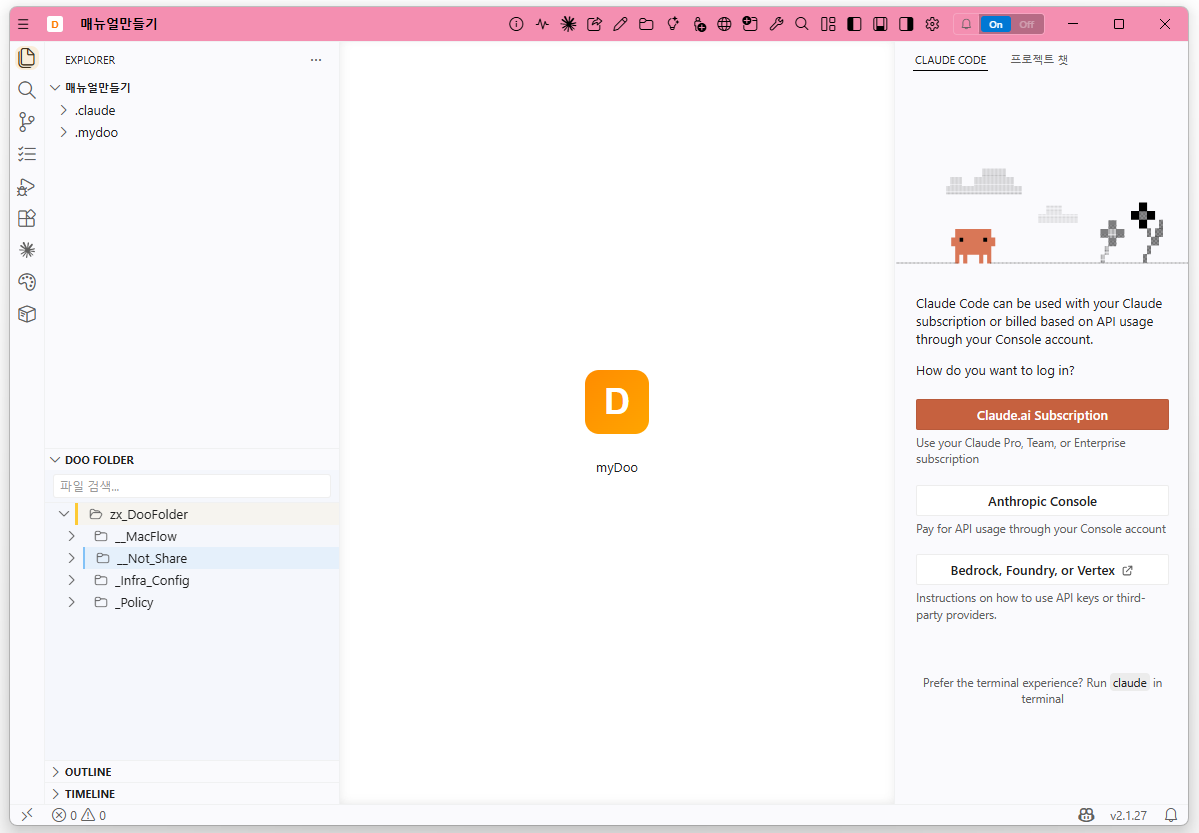This screenshot has width=1199, height=833.
Task: Select the _Infra_Config folder name
Action: pyautogui.click(x=152, y=581)
